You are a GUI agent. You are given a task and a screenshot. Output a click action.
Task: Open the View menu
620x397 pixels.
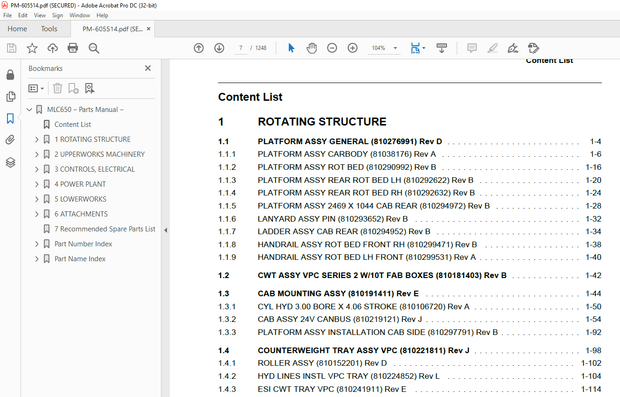pyautogui.click(x=40, y=15)
